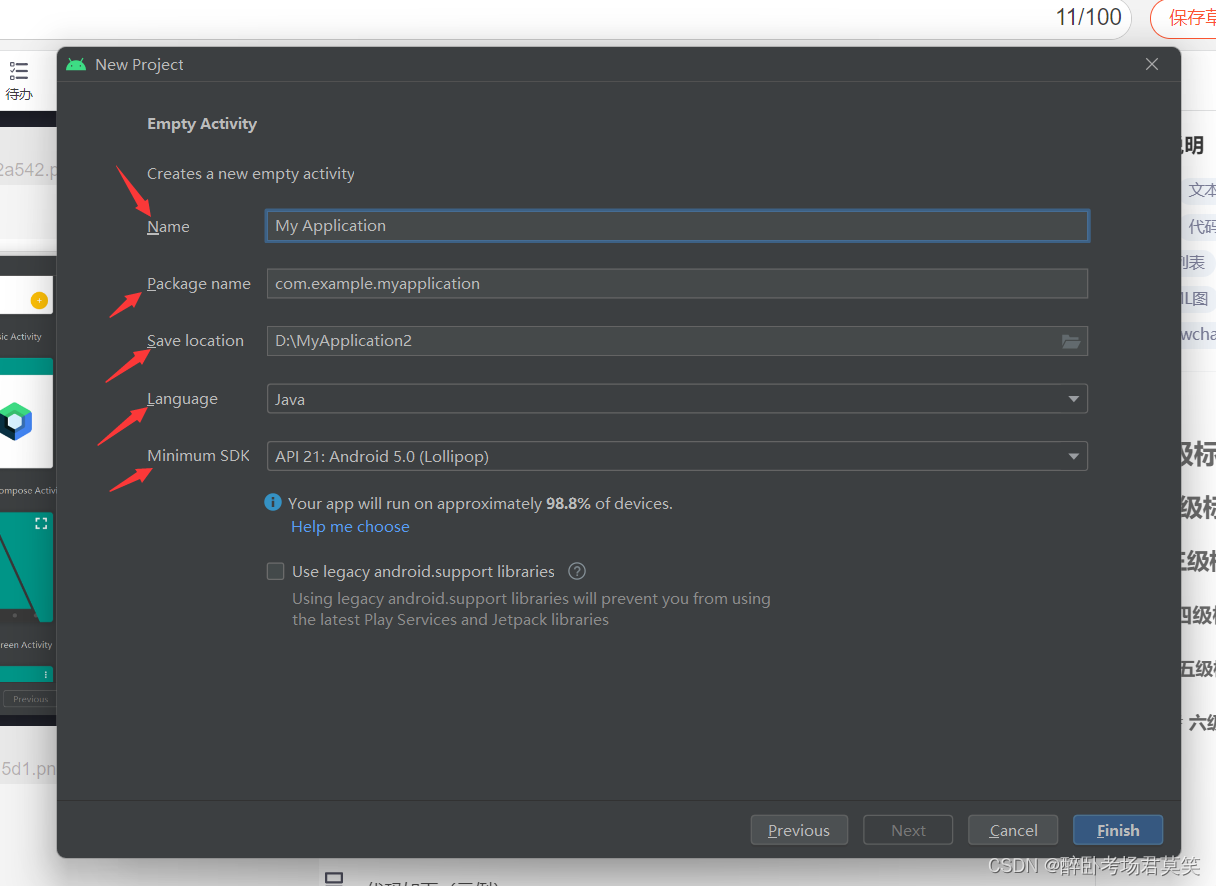Click the disabled Next button
The width and height of the screenshot is (1216, 886).
point(909,830)
